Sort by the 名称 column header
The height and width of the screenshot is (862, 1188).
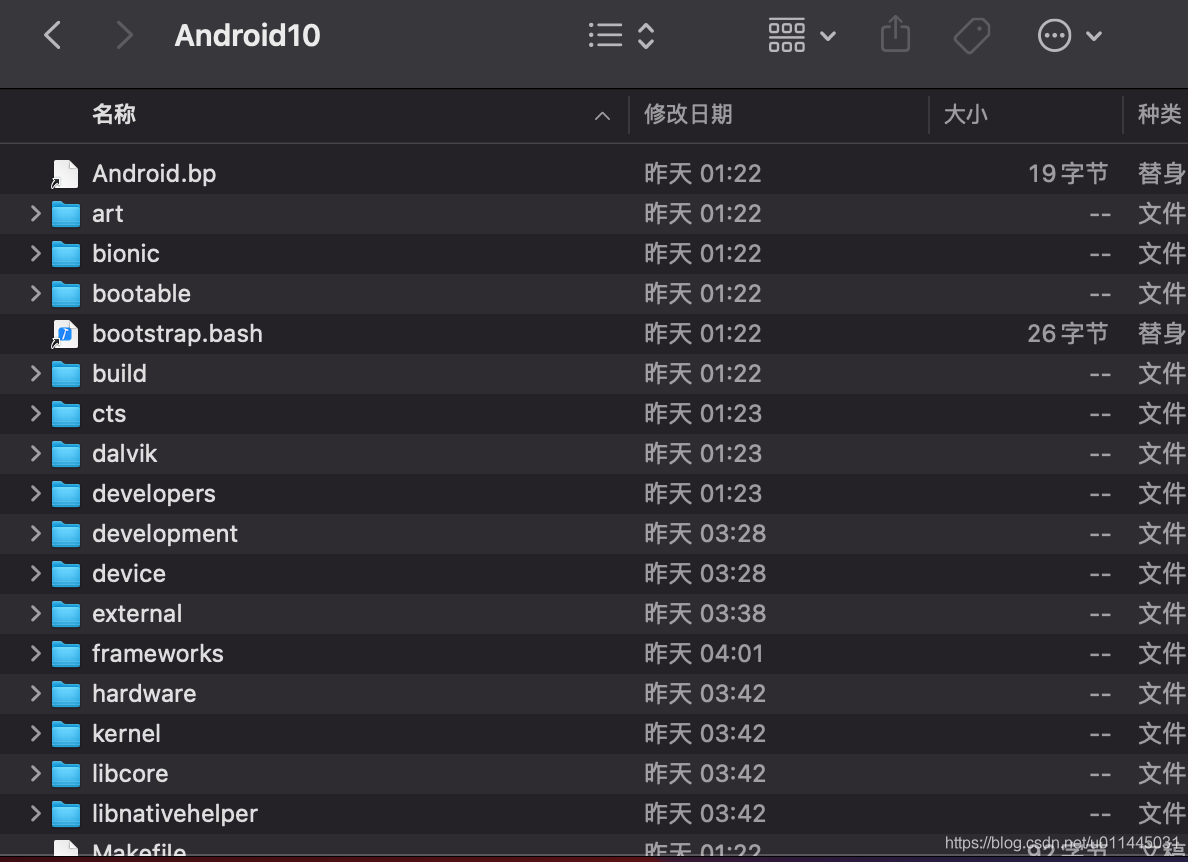click(x=114, y=114)
